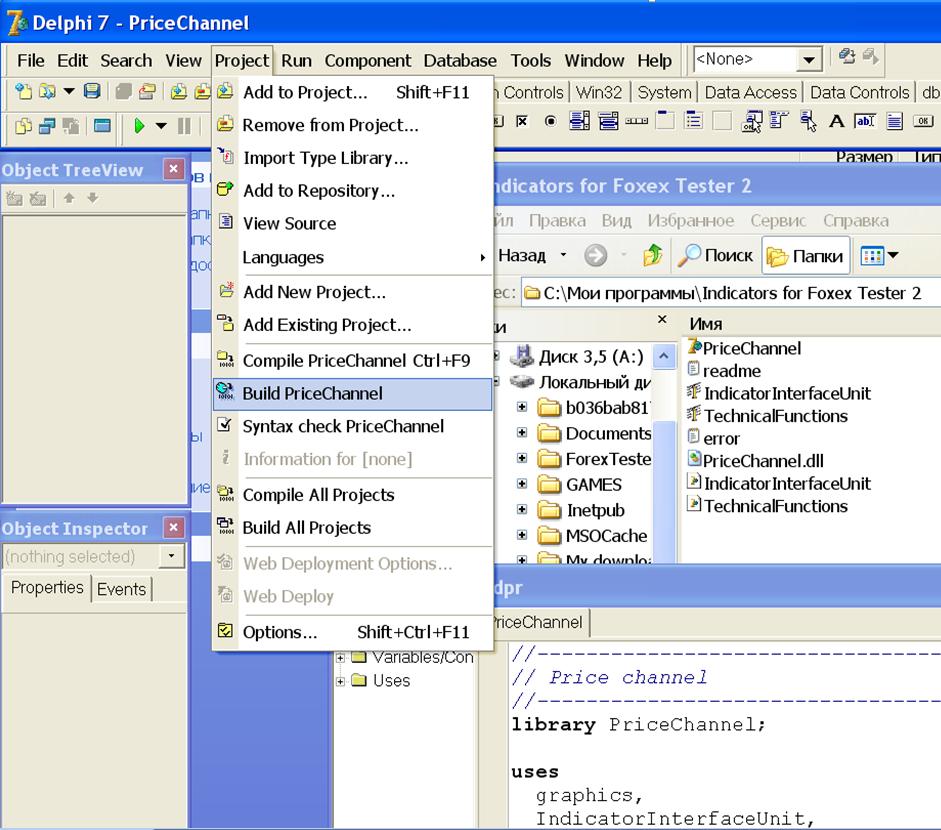Click the Run green arrow button
This screenshot has width=941, height=830.
click(x=139, y=125)
